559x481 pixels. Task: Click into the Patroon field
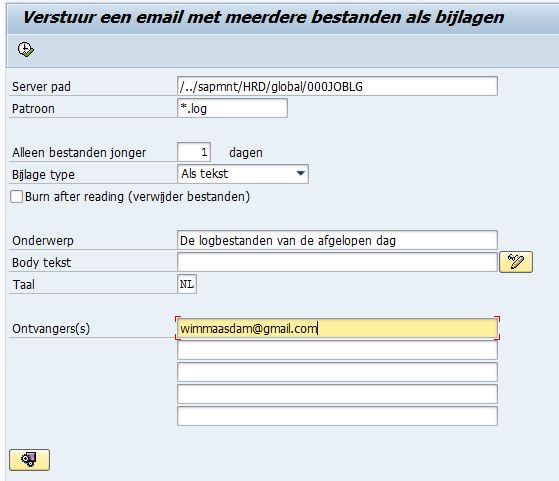(x=232, y=108)
